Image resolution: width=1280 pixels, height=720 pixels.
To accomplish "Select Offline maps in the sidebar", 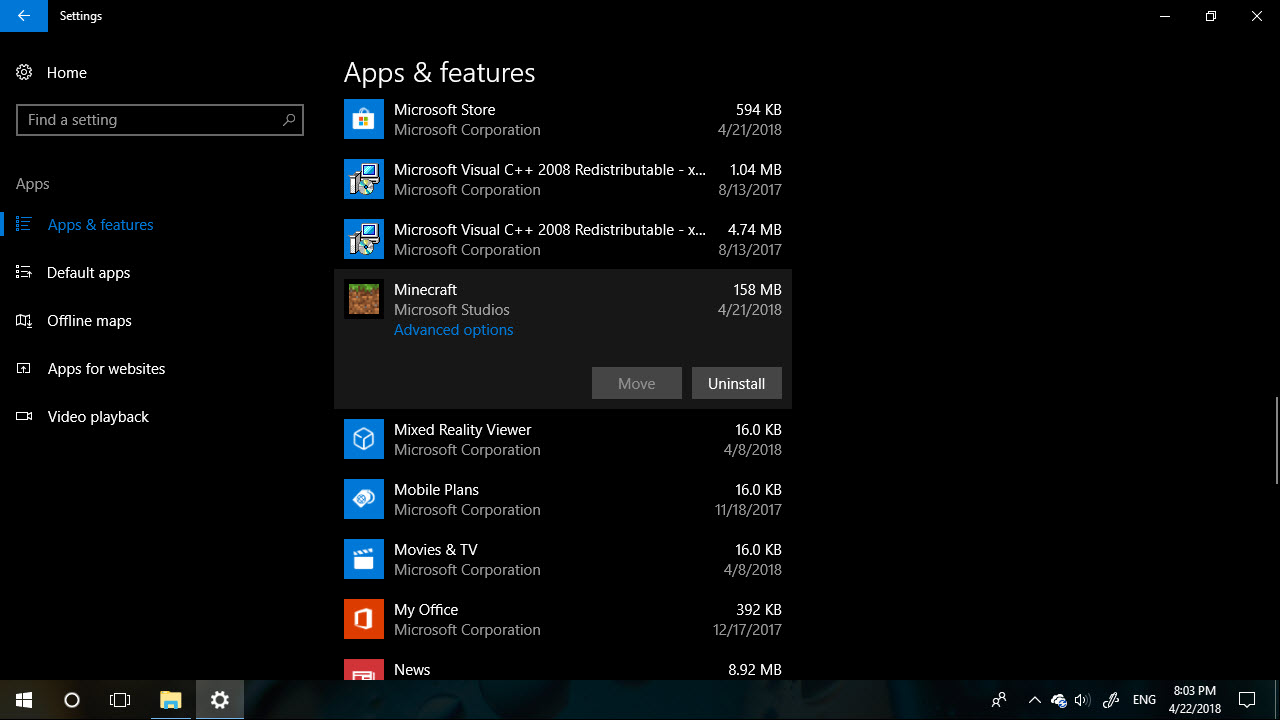I will (90, 321).
